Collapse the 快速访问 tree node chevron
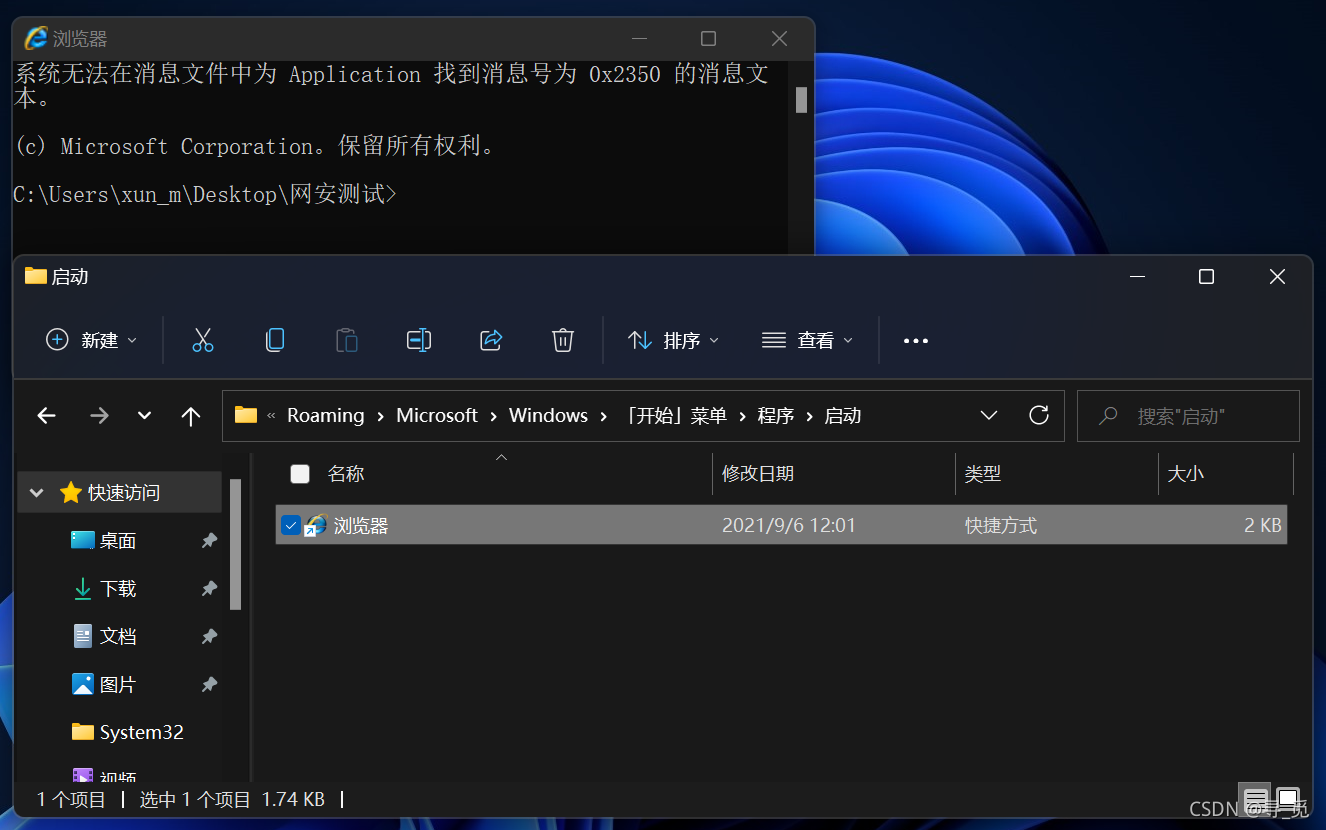Viewport: 1326px width, 830px height. click(x=37, y=493)
